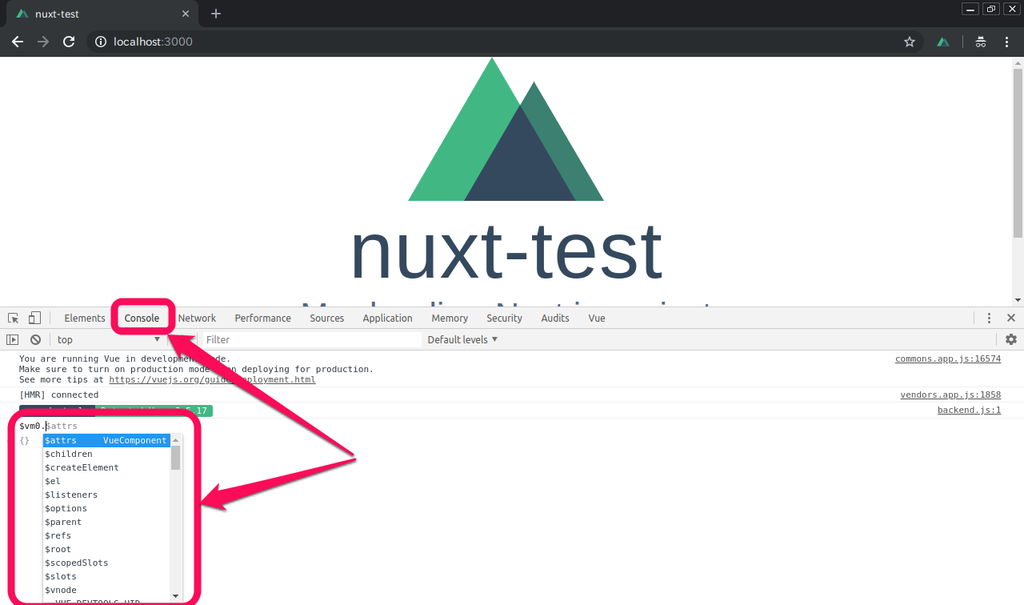Click the localhost:3000 address bar
The height and width of the screenshot is (605, 1024).
click(x=503, y=42)
